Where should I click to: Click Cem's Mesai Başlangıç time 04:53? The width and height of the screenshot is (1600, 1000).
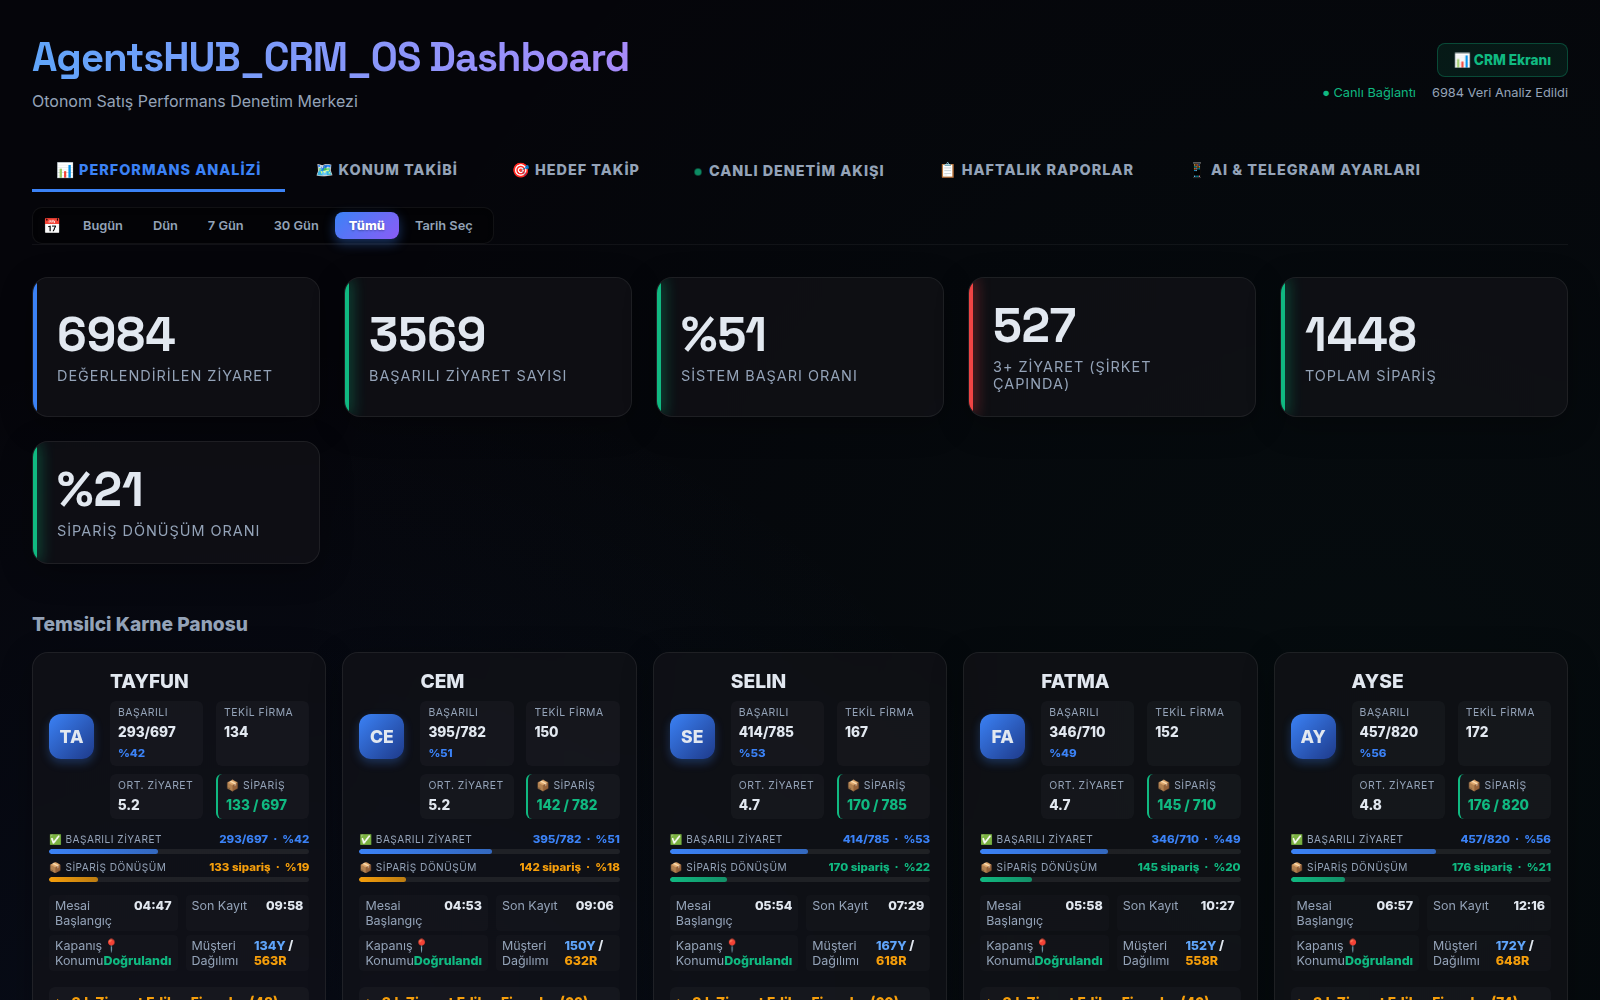coord(463,906)
